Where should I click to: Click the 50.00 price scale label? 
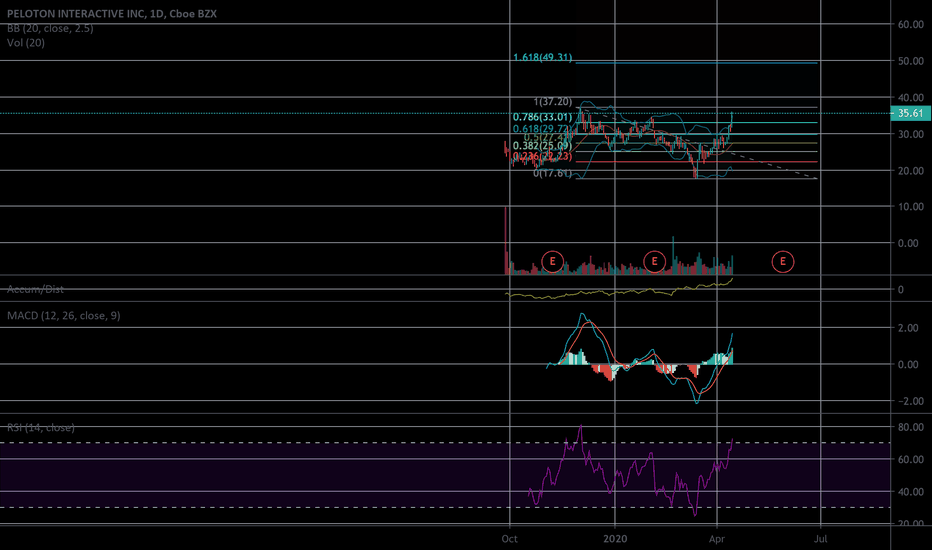pos(911,61)
